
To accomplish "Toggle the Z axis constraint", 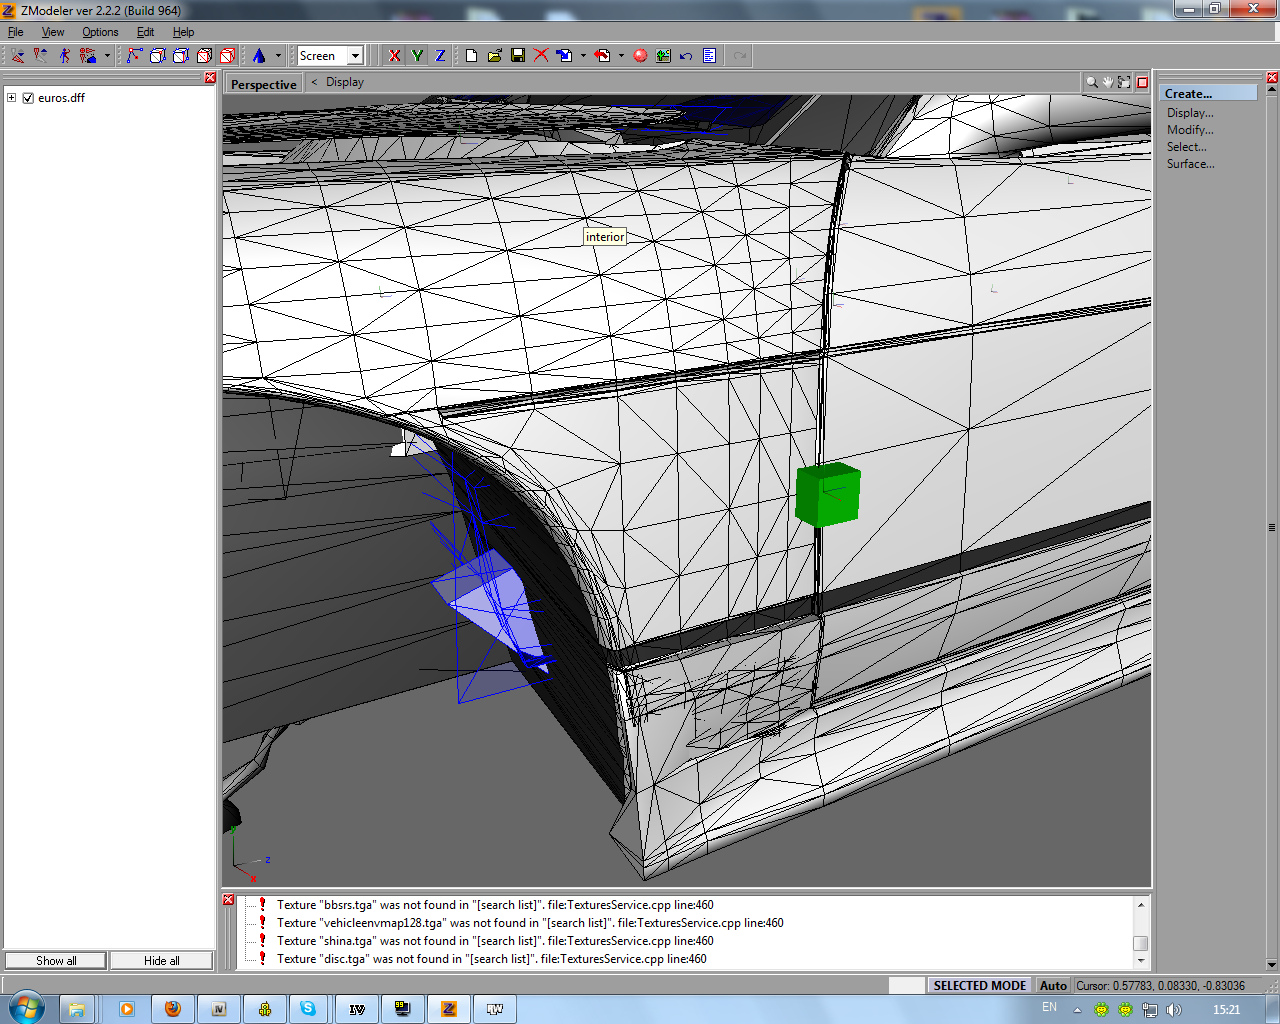I will click(440, 56).
